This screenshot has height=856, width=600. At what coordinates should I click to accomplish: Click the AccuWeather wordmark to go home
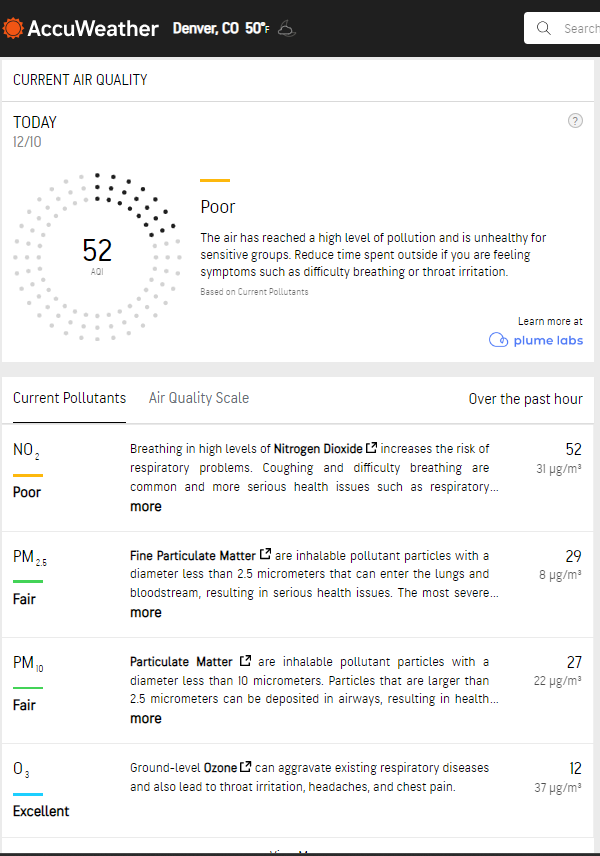[93, 28]
